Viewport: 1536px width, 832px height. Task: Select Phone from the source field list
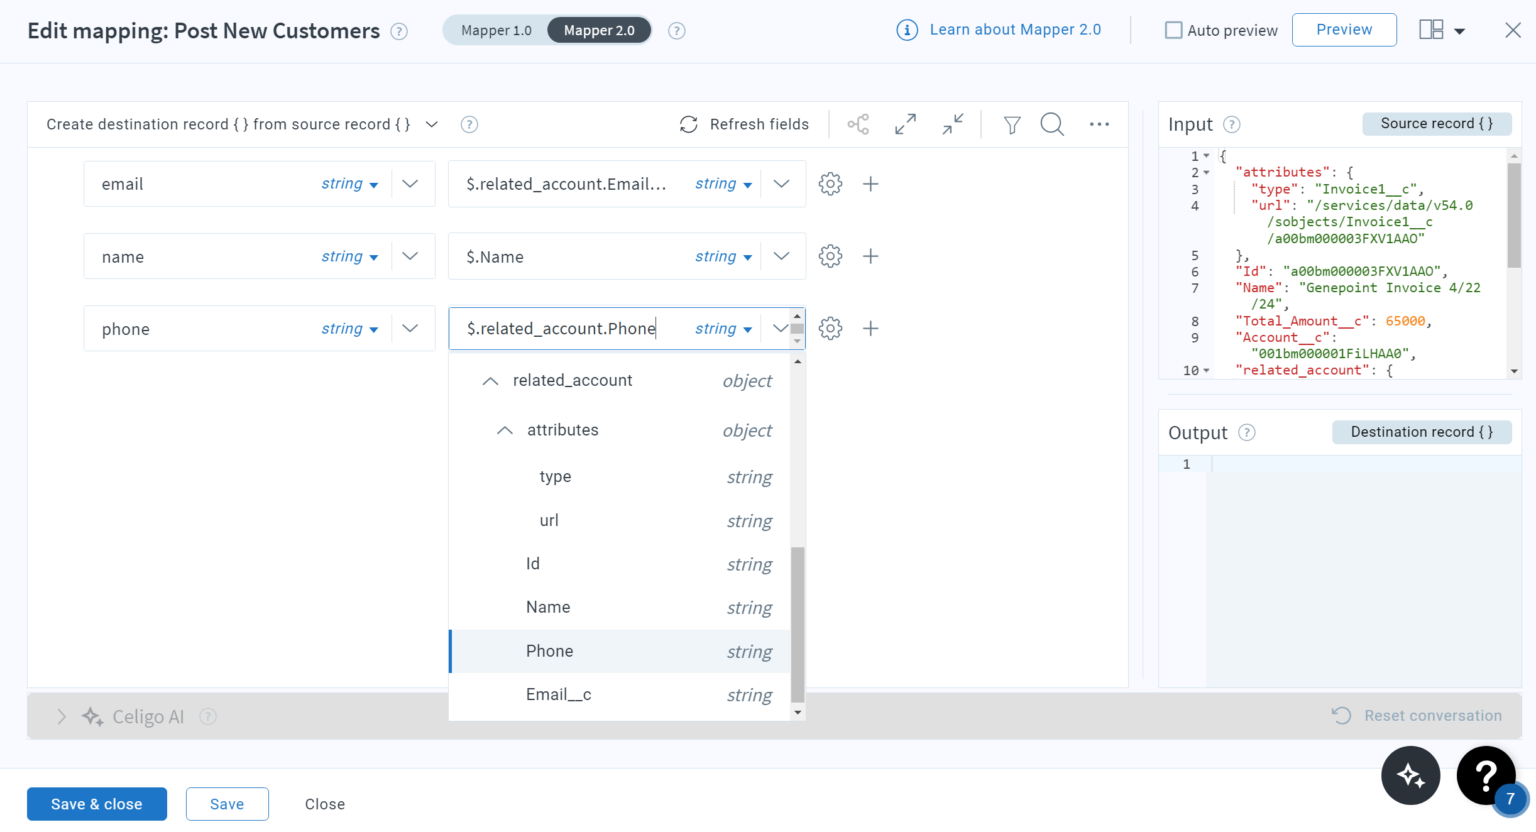pyautogui.click(x=549, y=651)
